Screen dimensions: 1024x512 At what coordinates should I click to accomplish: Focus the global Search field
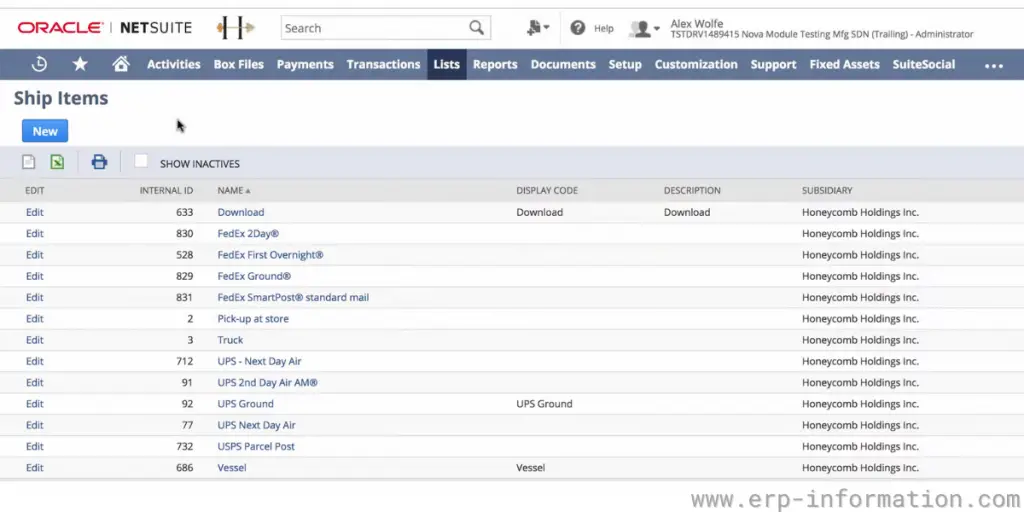pyautogui.click(x=376, y=28)
